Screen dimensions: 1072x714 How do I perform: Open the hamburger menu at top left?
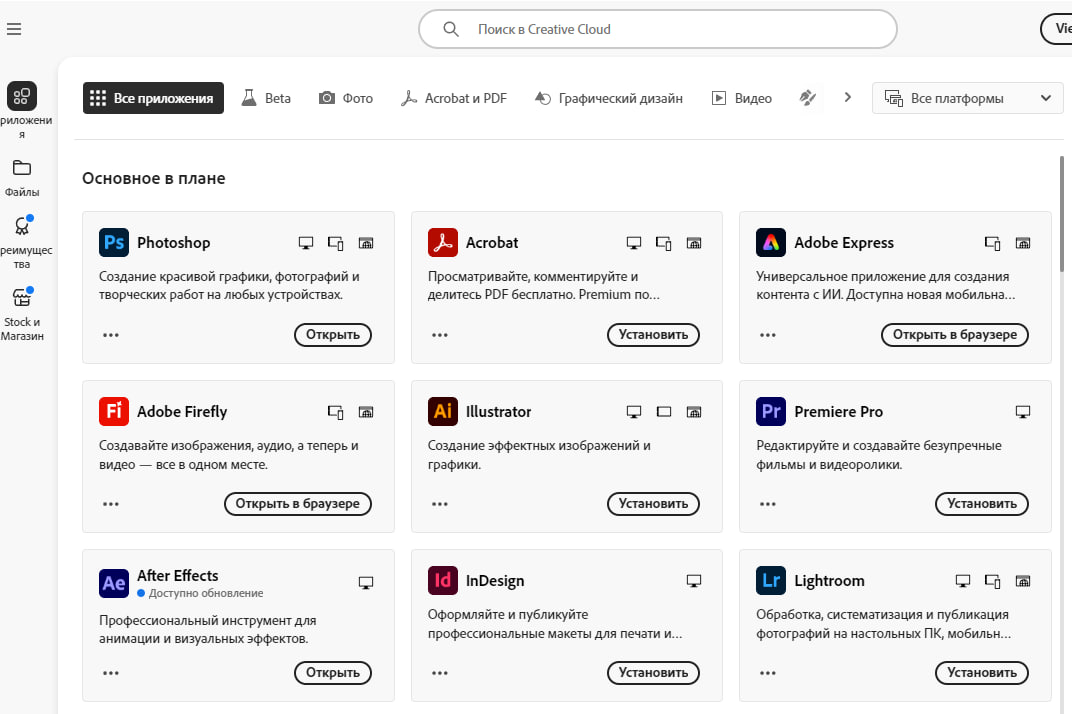click(14, 29)
